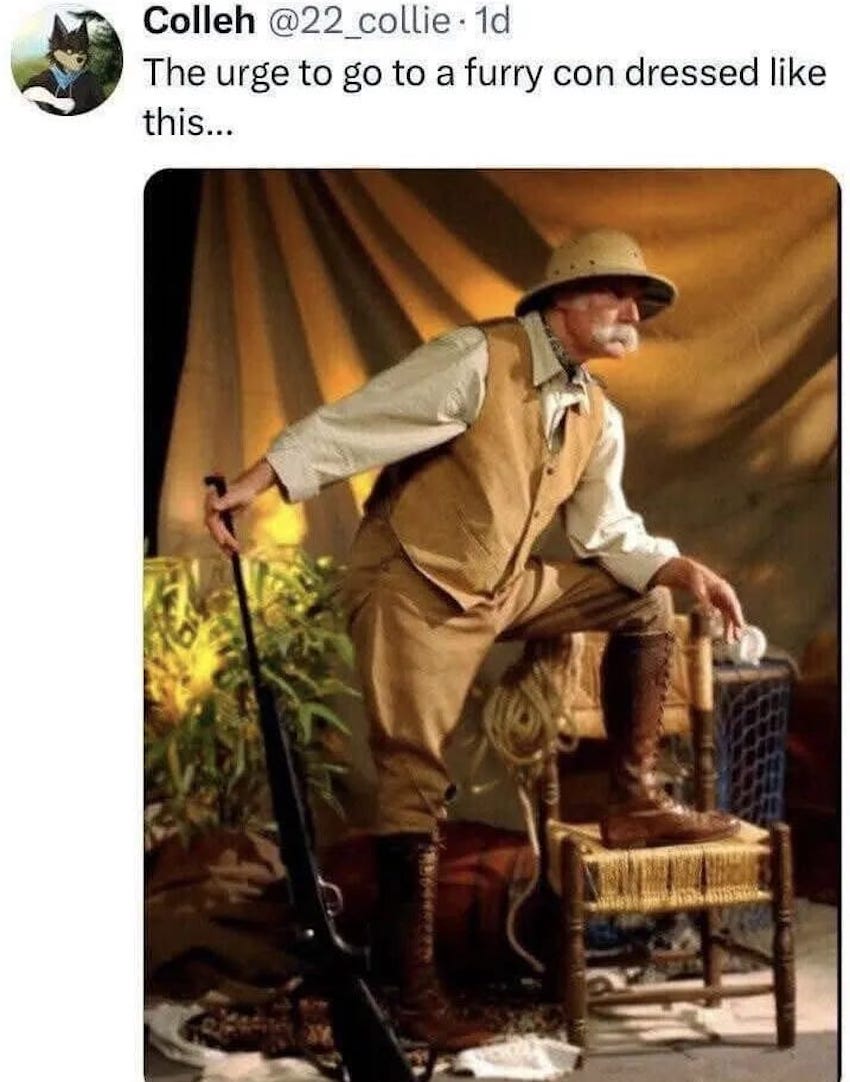Image resolution: width=850 pixels, height=1082 pixels.
Task: Open the attached safari hunter photo
Action: click(x=492, y=624)
